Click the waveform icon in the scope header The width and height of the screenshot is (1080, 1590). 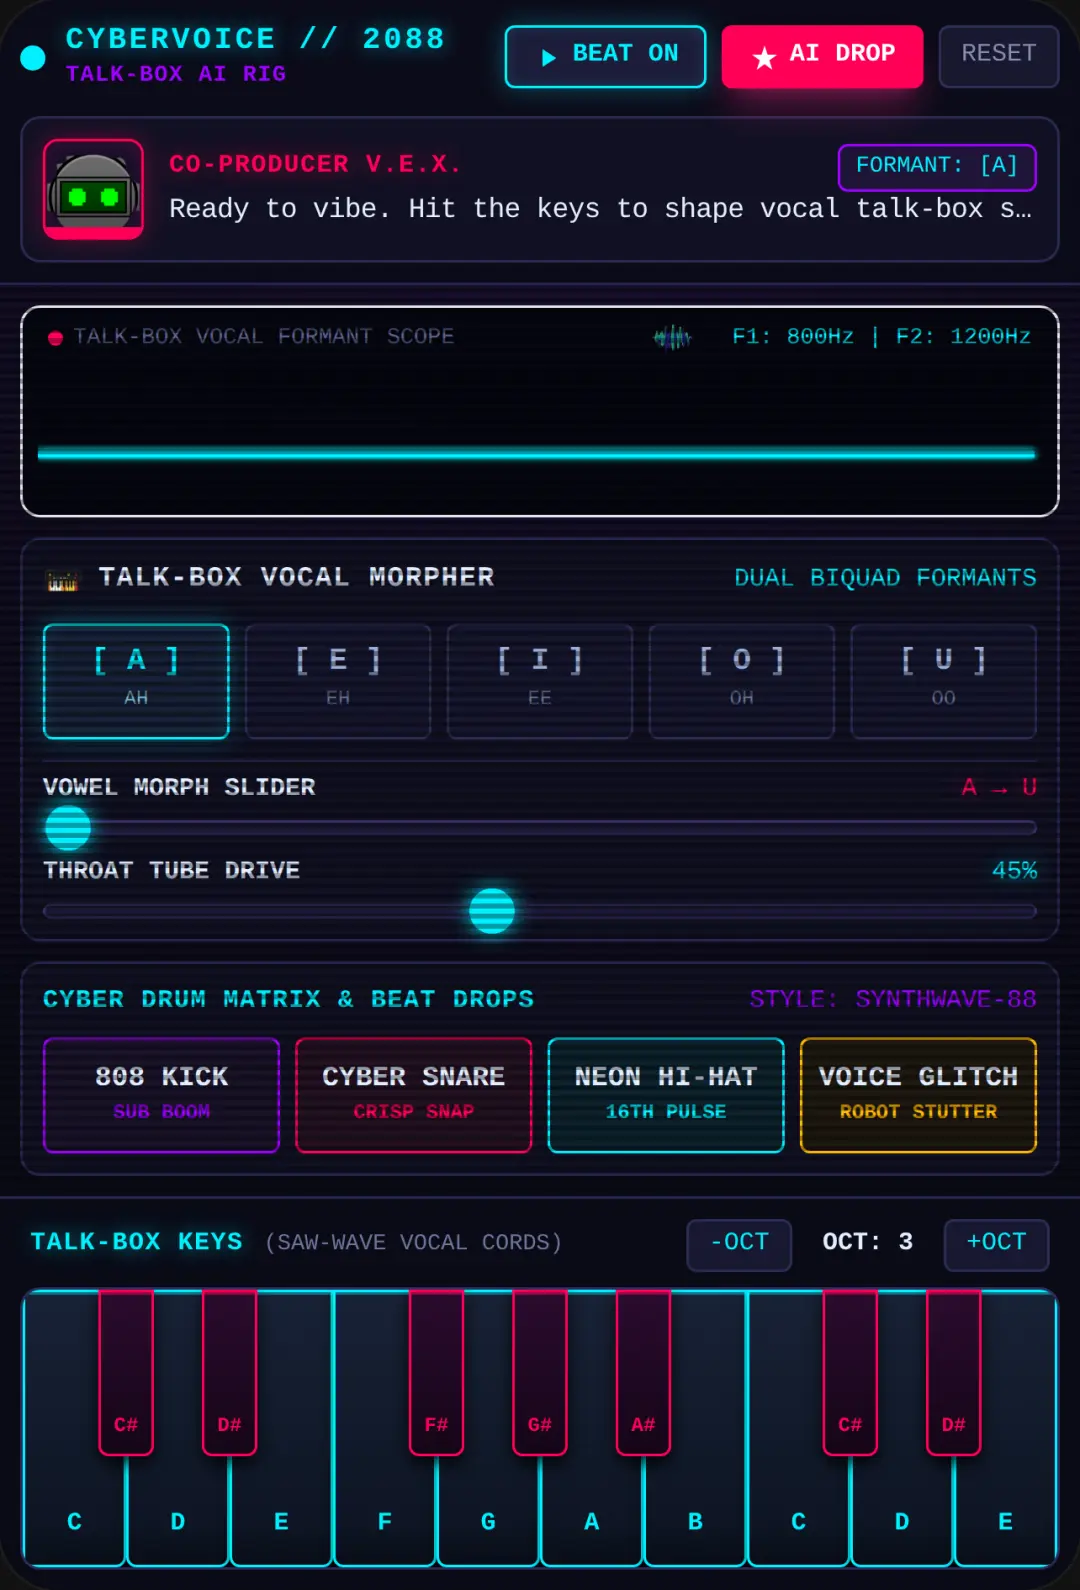click(x=672, y=338)
